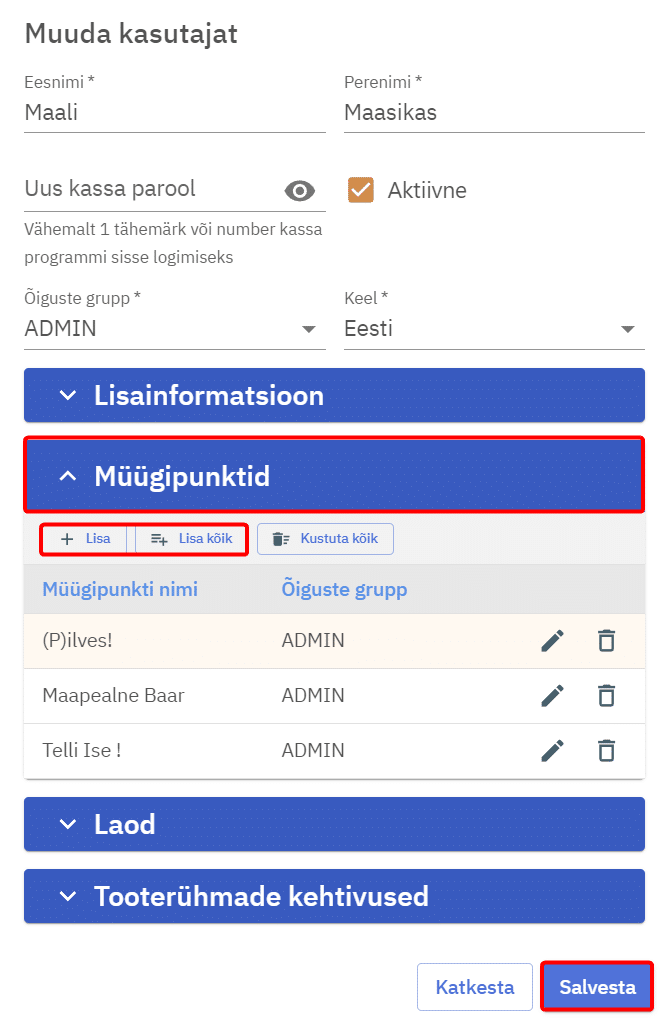Click the Katkesta button
The height and width of the screenshot is (1027, 670).
pos(474,988)
